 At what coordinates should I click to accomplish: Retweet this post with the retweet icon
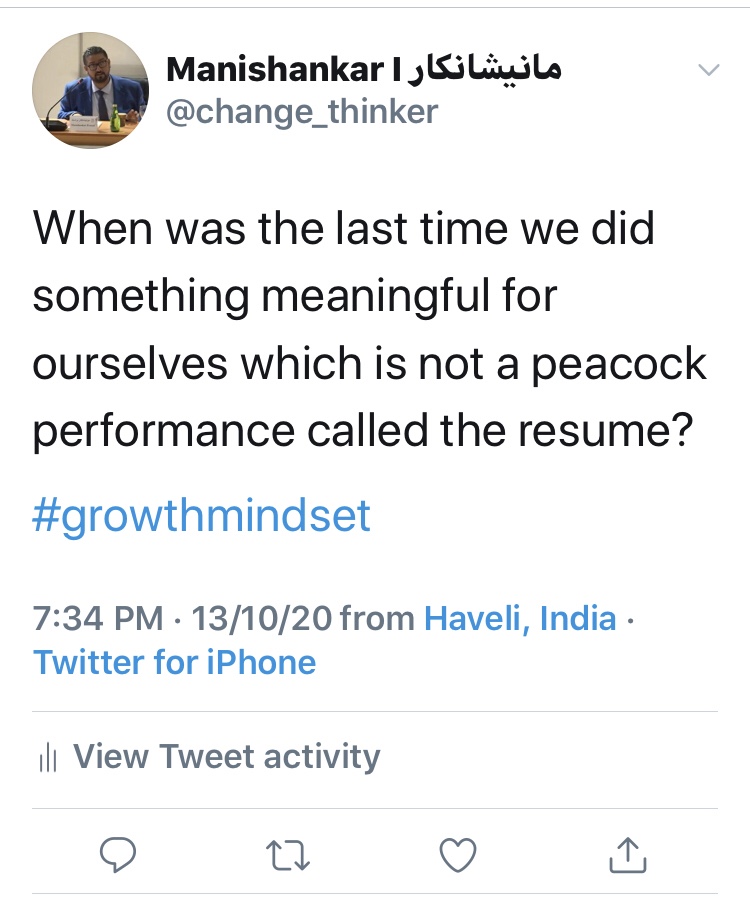point(288,854)
